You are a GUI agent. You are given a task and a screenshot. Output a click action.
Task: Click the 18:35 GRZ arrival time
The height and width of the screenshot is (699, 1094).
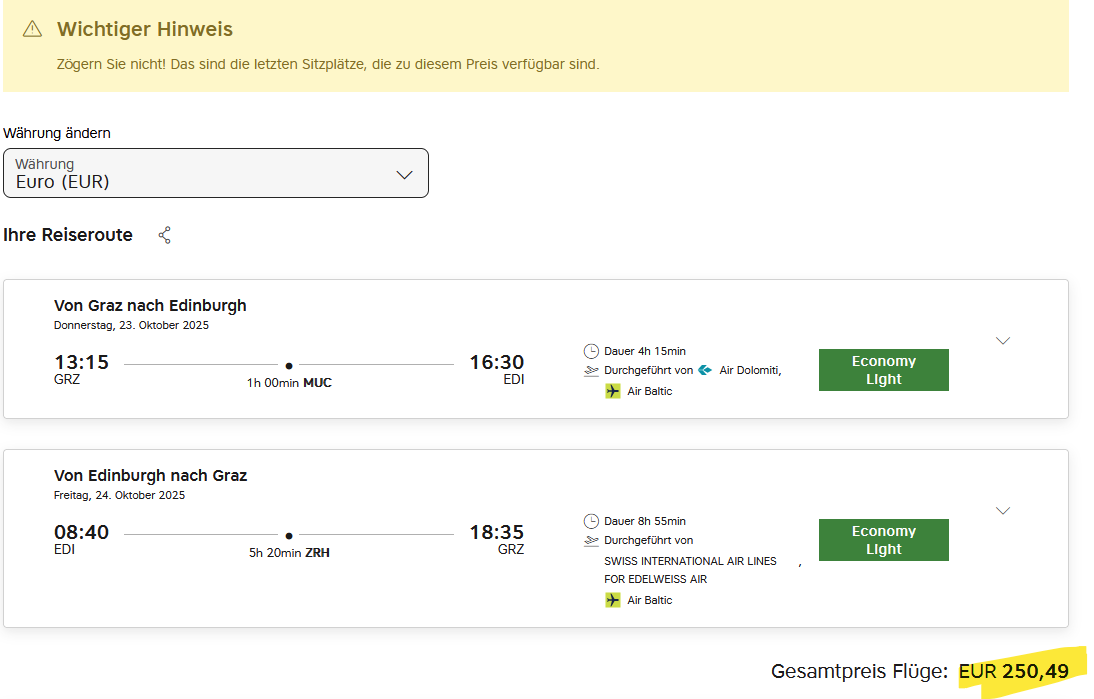(497, 532)
